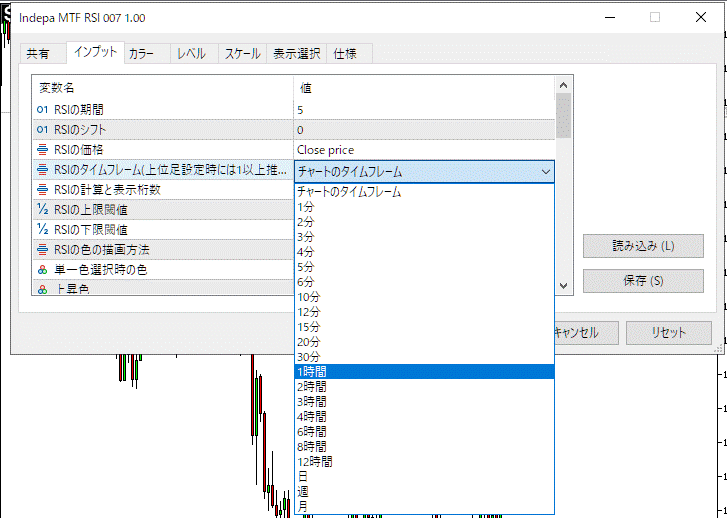This screenshot has height=518, width=727.
Task: Click the Close price value cell
Action: pyautogui.click(x=424, y=150)
